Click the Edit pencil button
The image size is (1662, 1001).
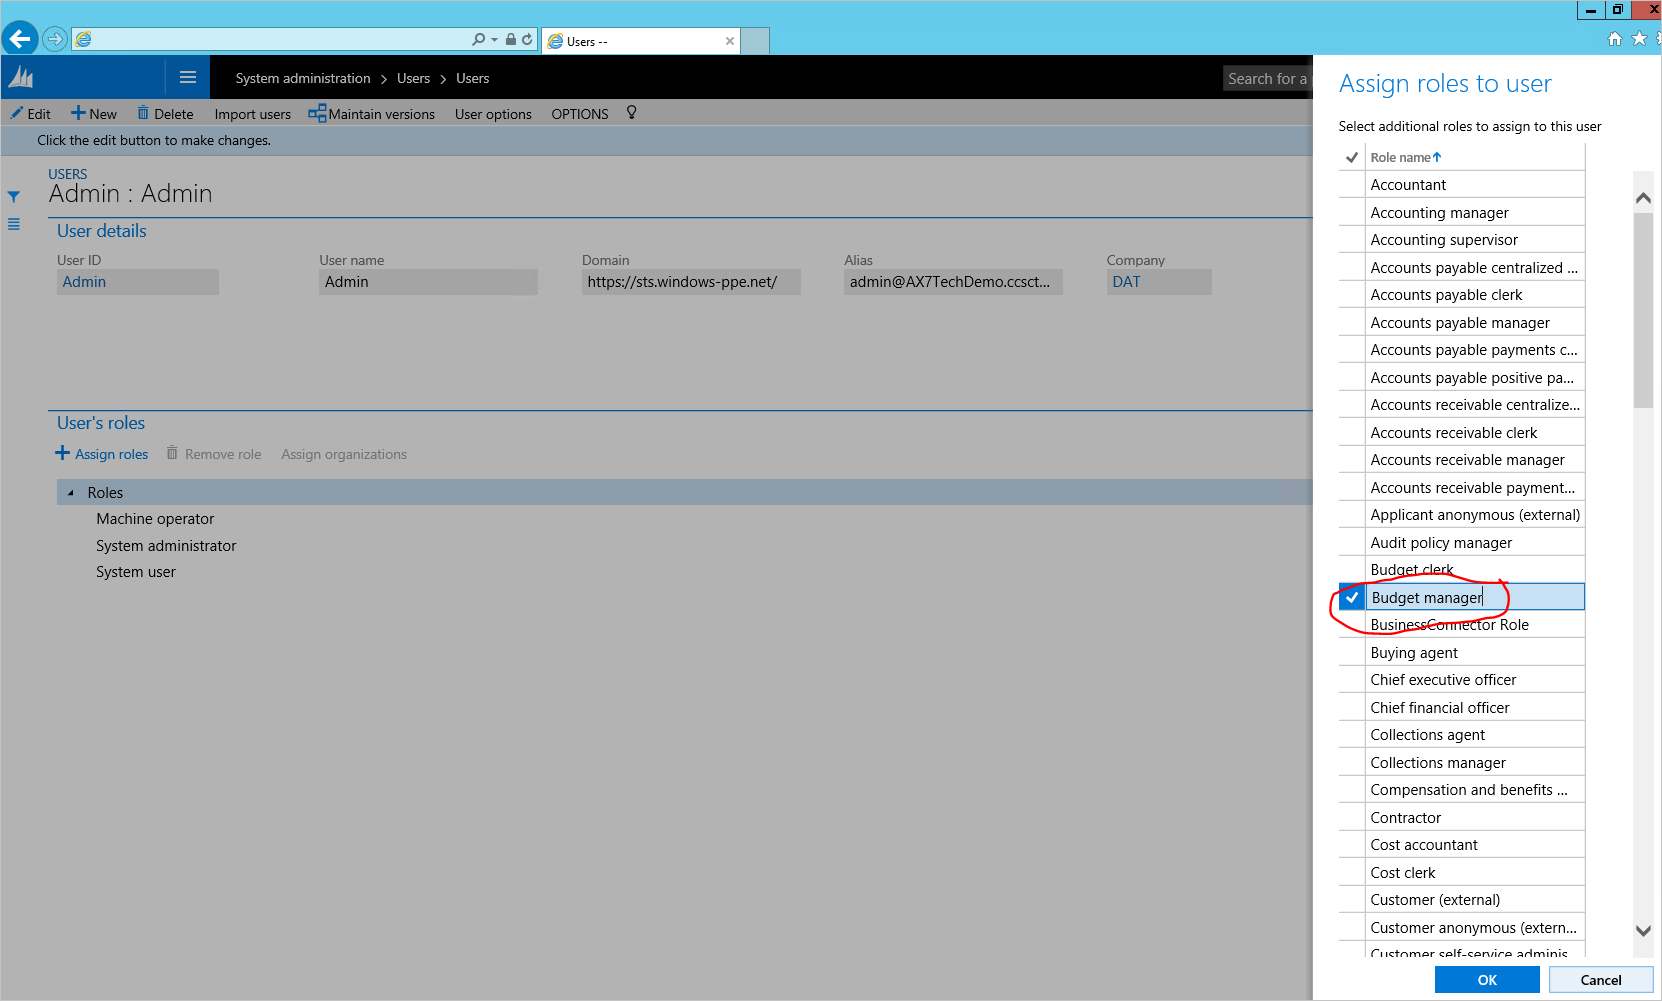coord(30,114)
